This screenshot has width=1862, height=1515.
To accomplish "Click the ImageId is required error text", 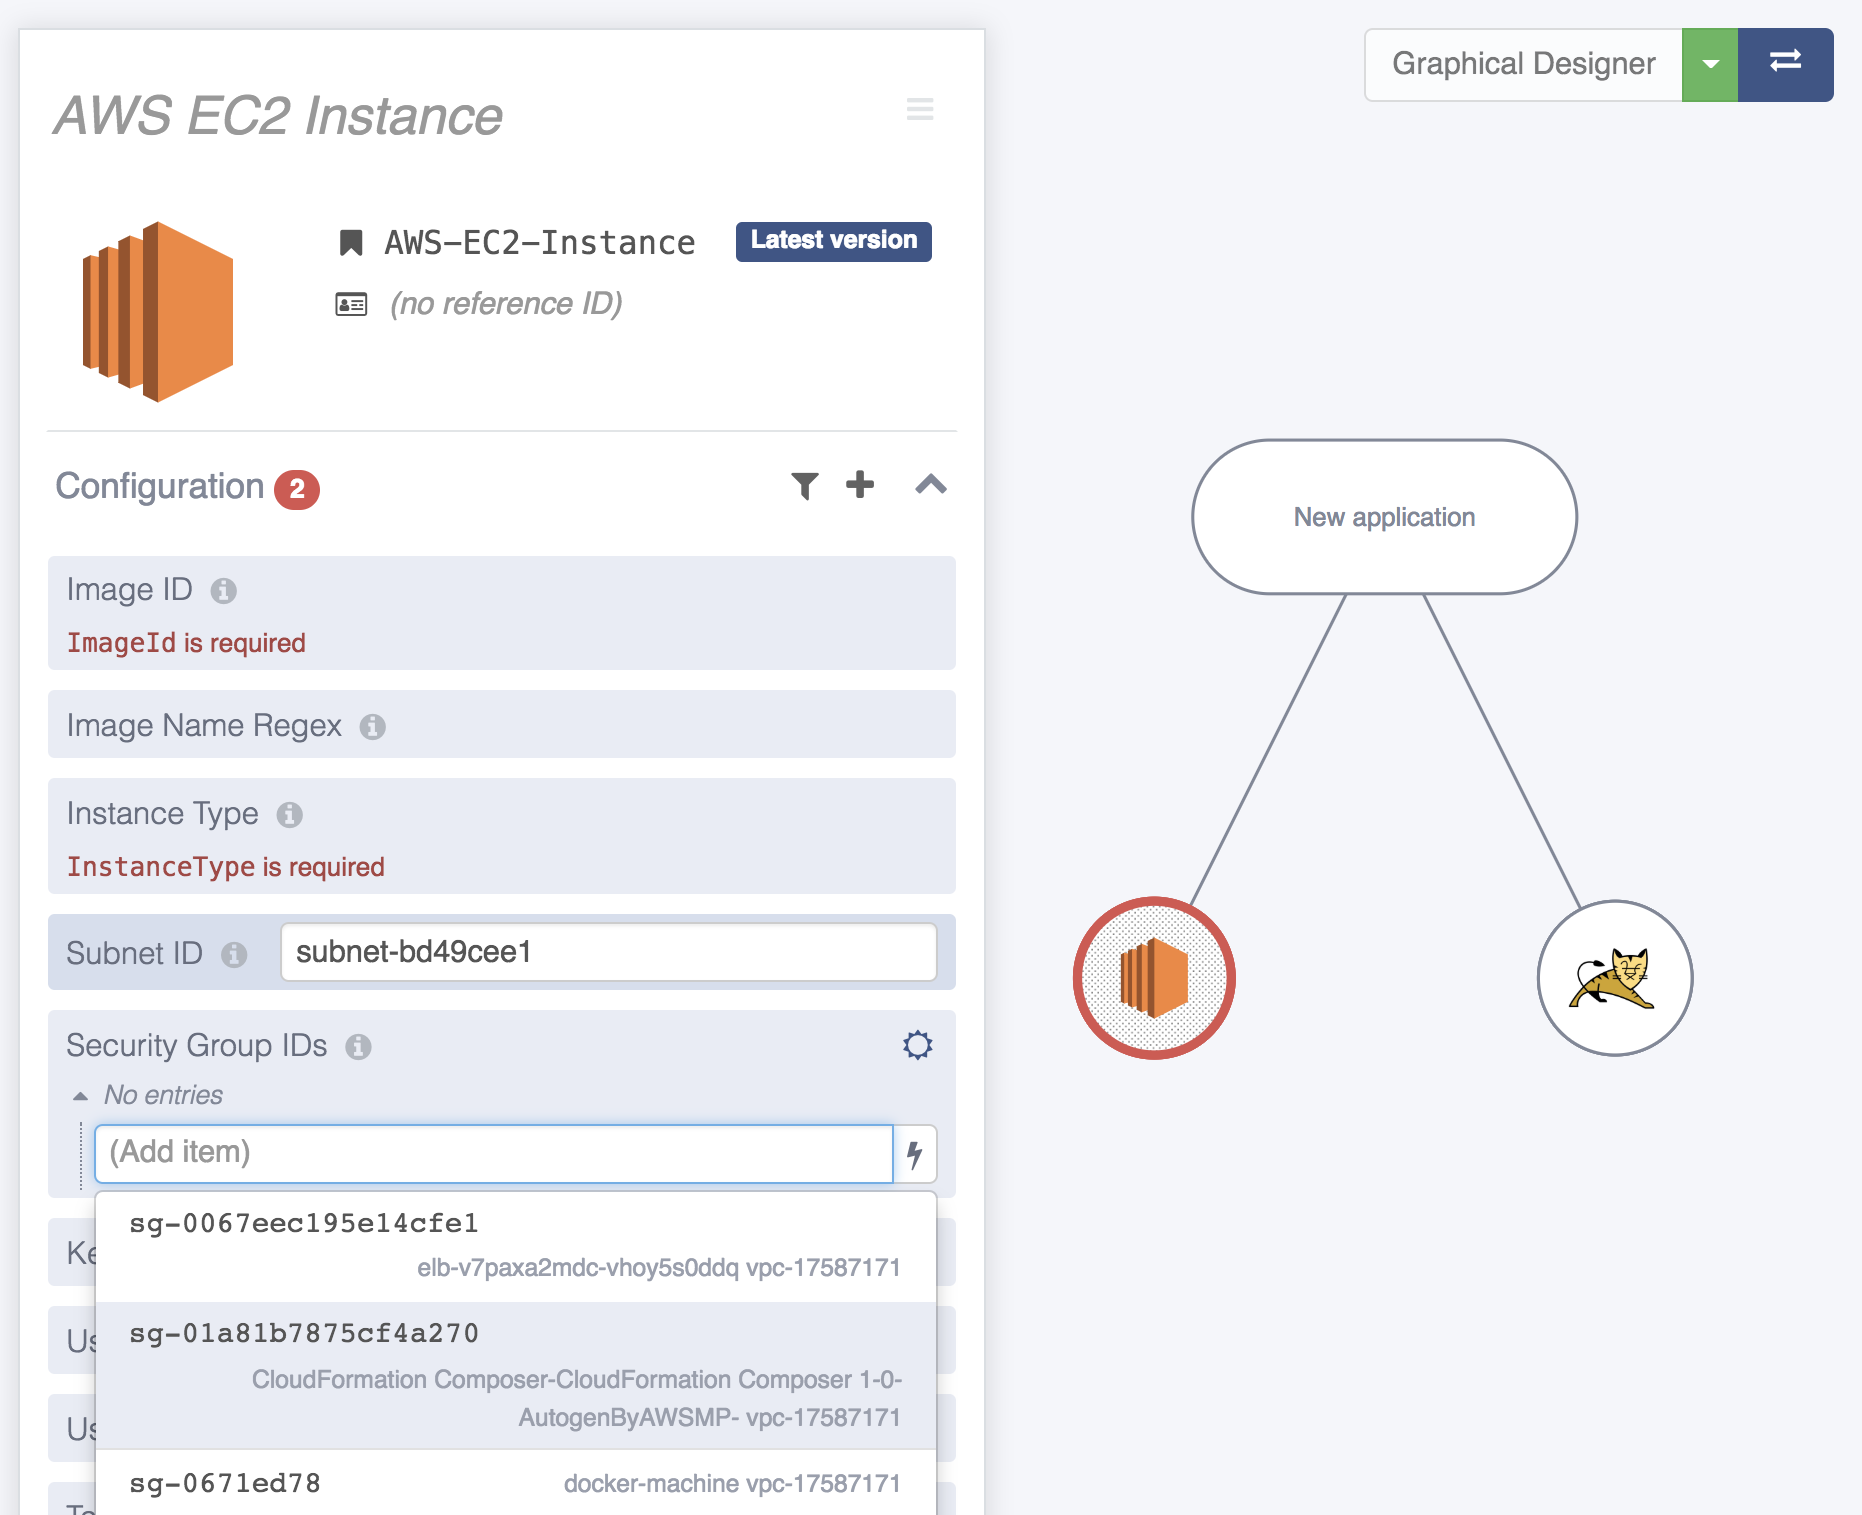I will (x=186, y=643).
